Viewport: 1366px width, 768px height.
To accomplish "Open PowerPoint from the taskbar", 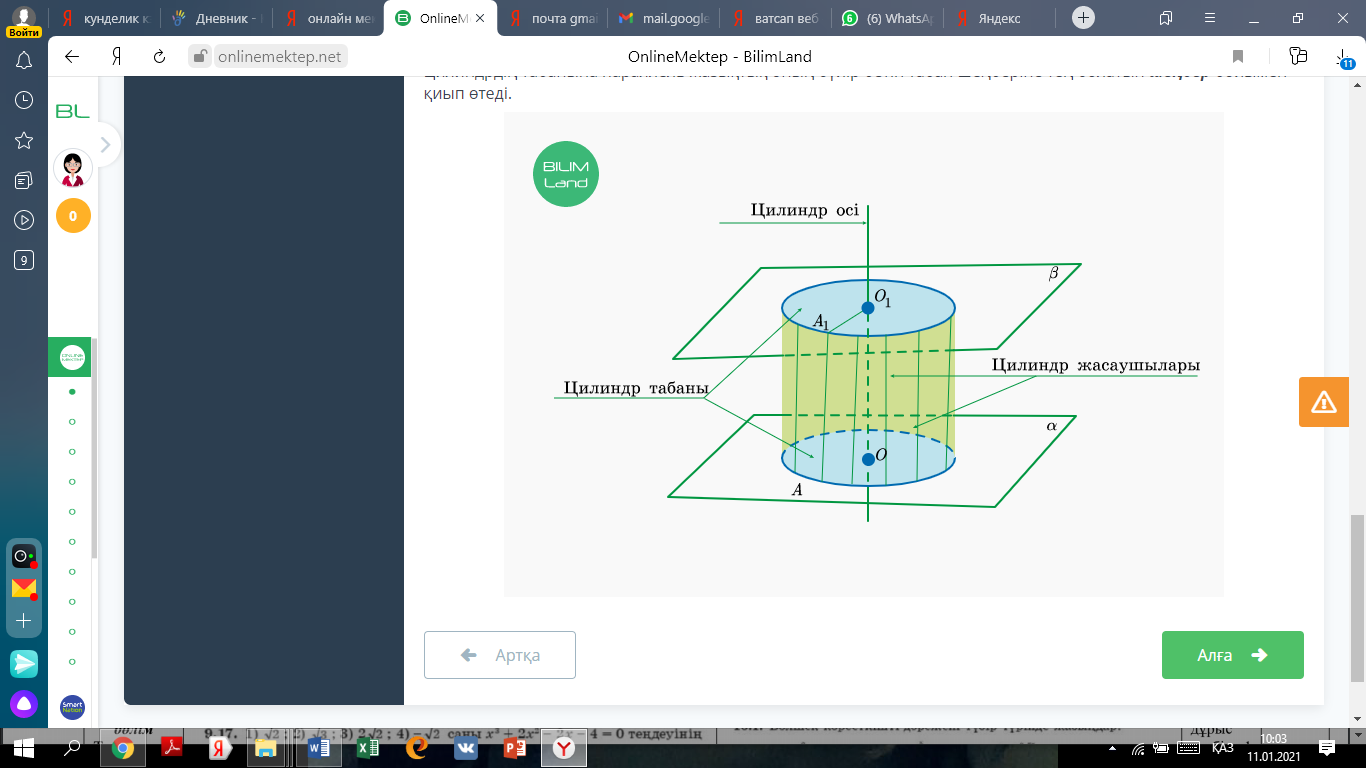I will 515,748.
